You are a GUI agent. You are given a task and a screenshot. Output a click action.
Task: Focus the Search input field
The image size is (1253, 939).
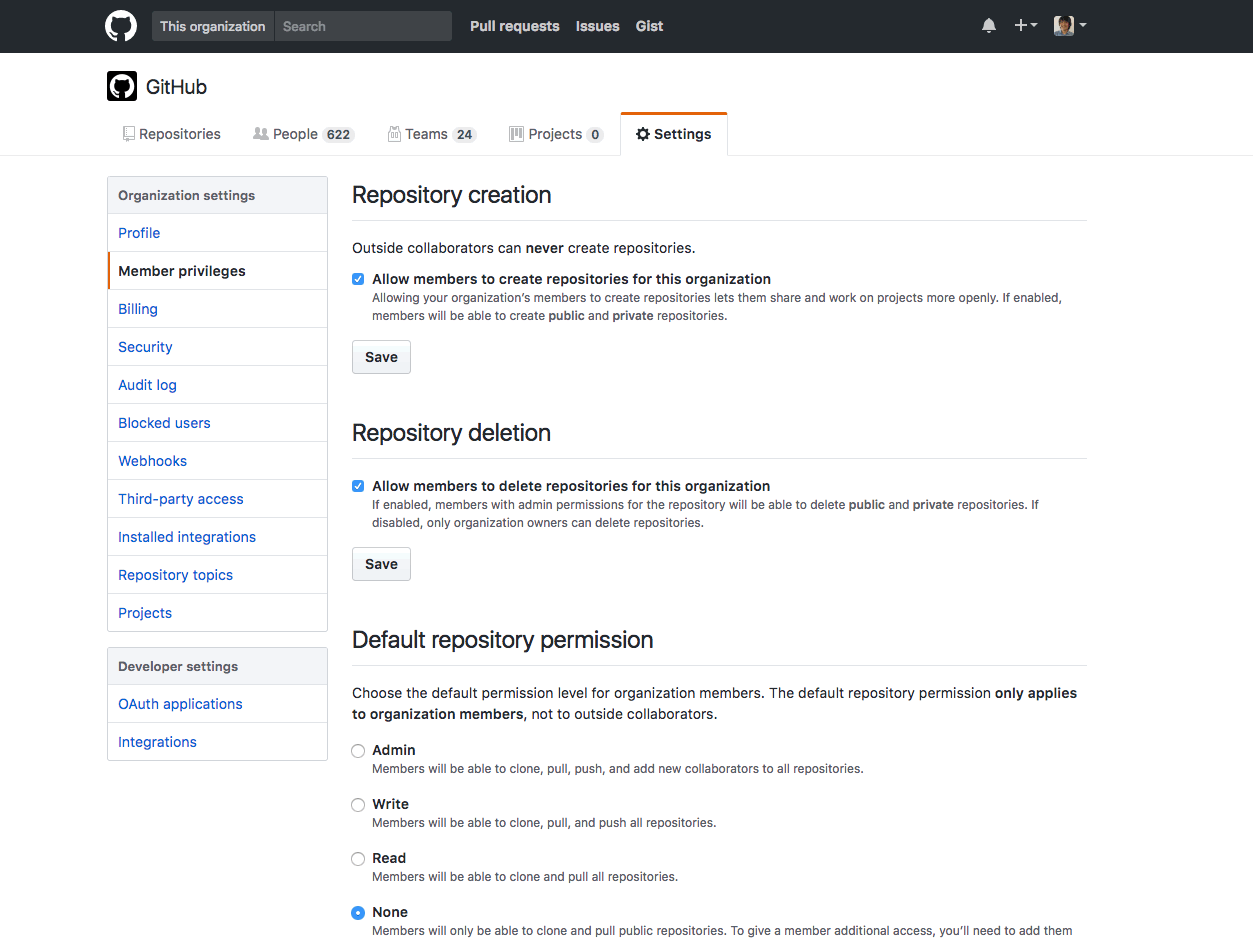click(363, 26)
